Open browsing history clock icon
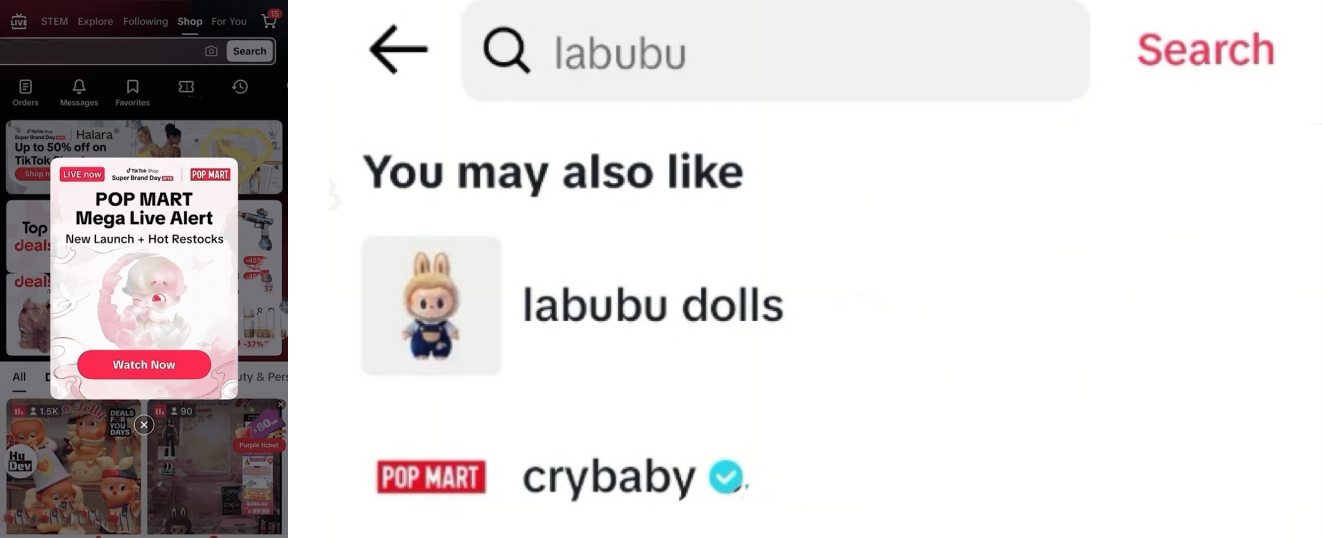This screenshot has height=538, width=1322. (x=240, y=87)
